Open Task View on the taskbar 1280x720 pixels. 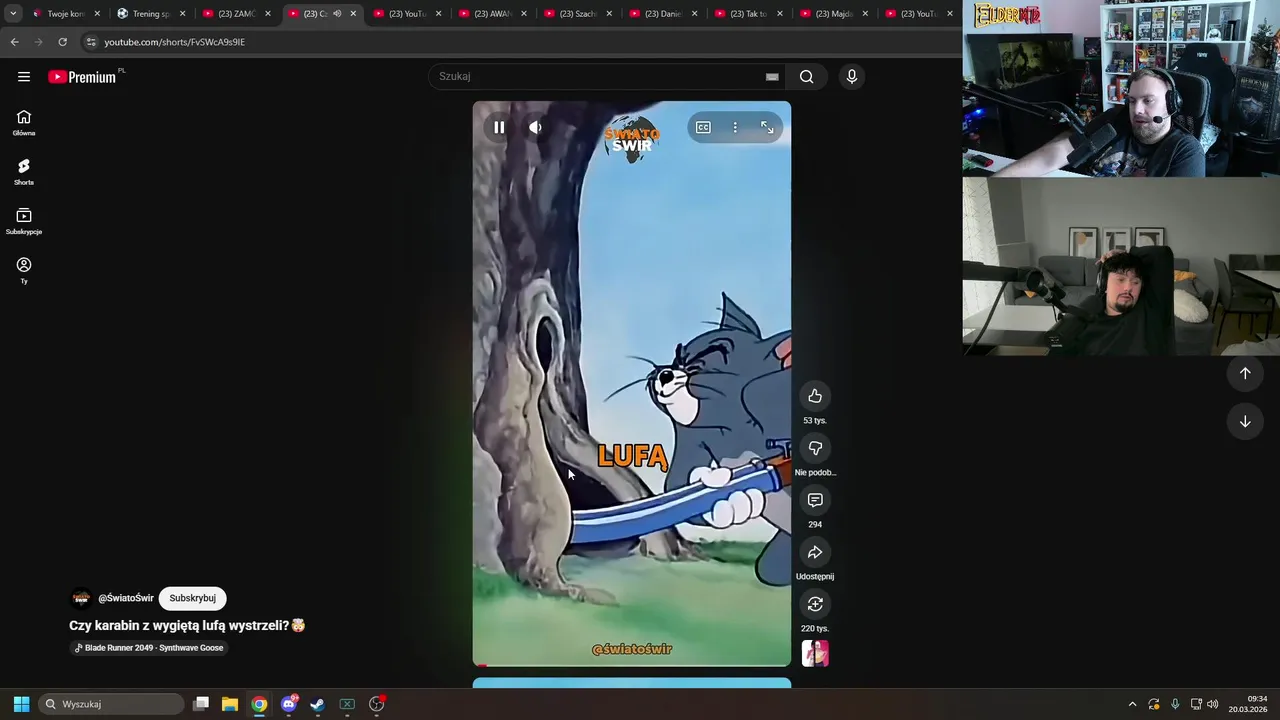click(x=201, y=704)
